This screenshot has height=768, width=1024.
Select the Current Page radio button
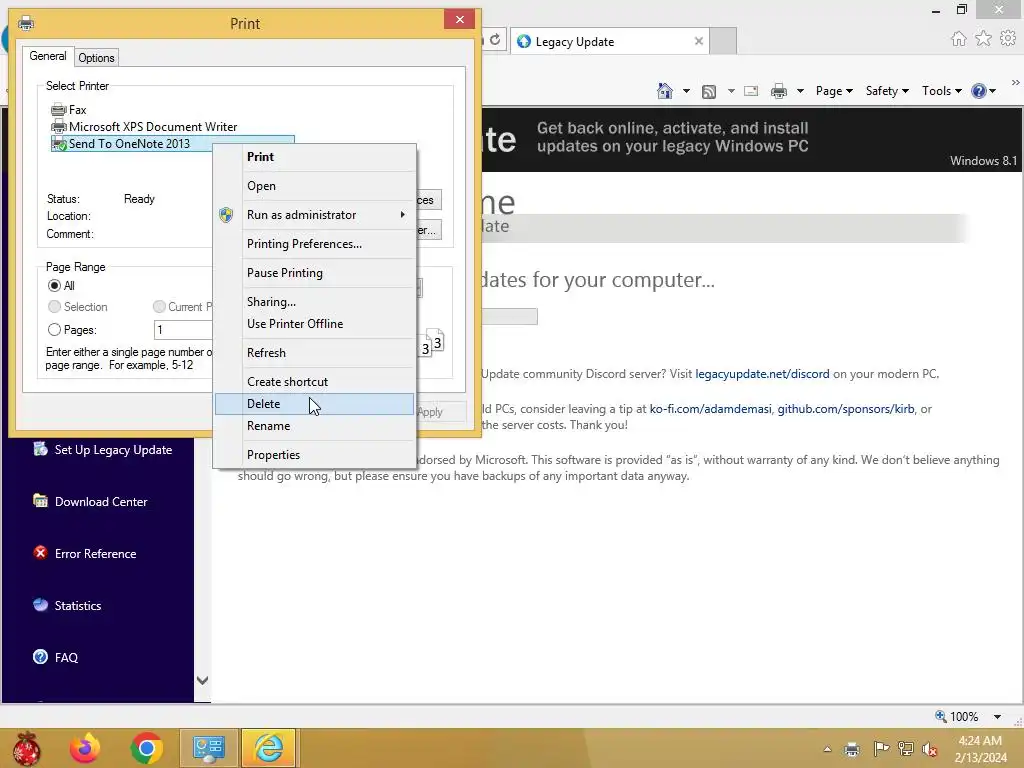click(159, 306)
